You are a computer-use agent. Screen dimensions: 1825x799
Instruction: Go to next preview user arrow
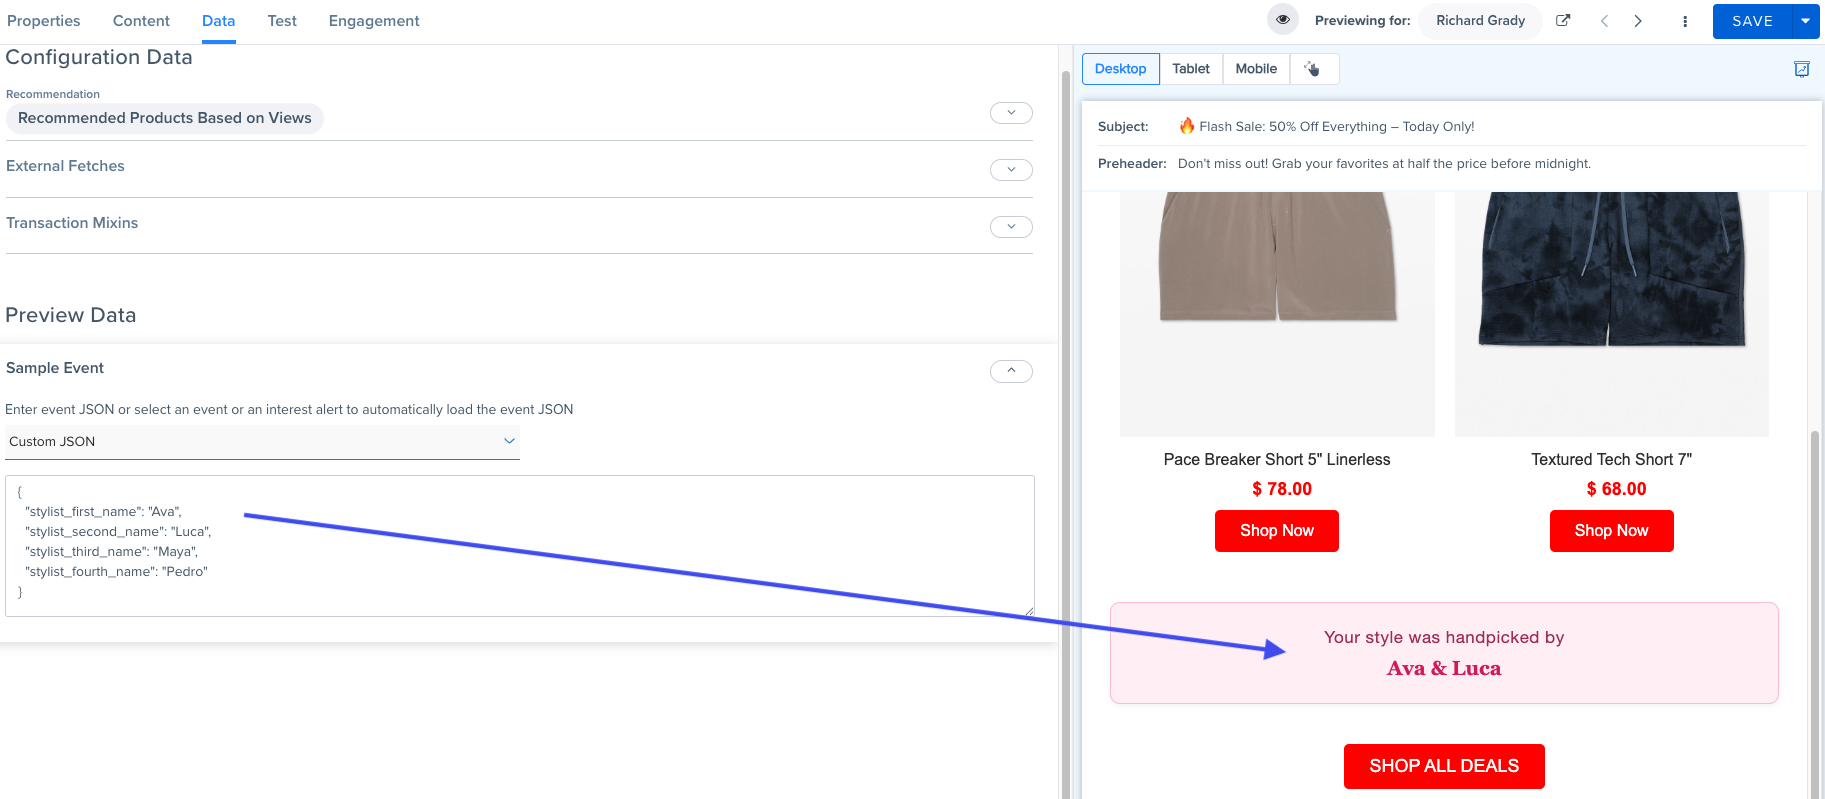1638,21
